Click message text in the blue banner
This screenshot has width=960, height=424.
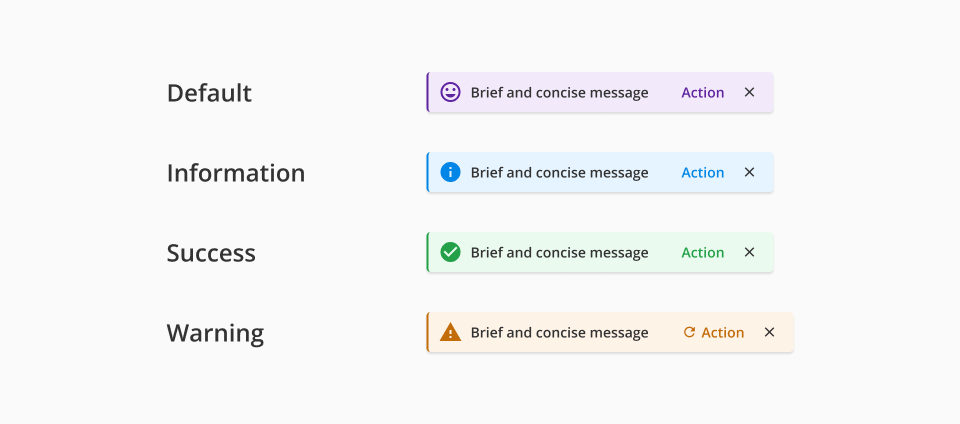pyautogui.click(x=559, y=172)
